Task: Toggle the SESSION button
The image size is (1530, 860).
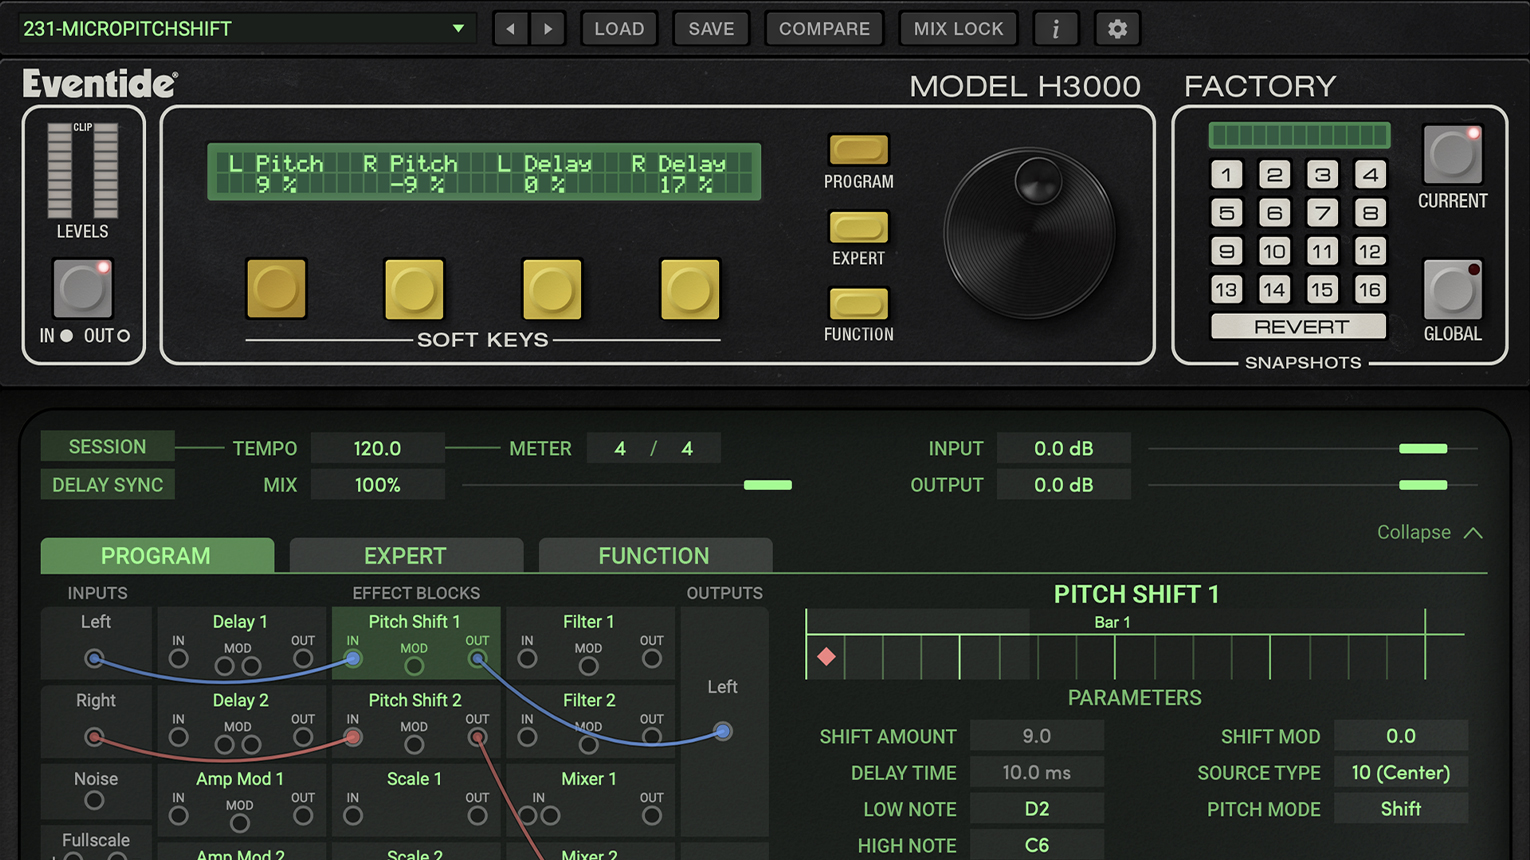Action: point(107,446)
